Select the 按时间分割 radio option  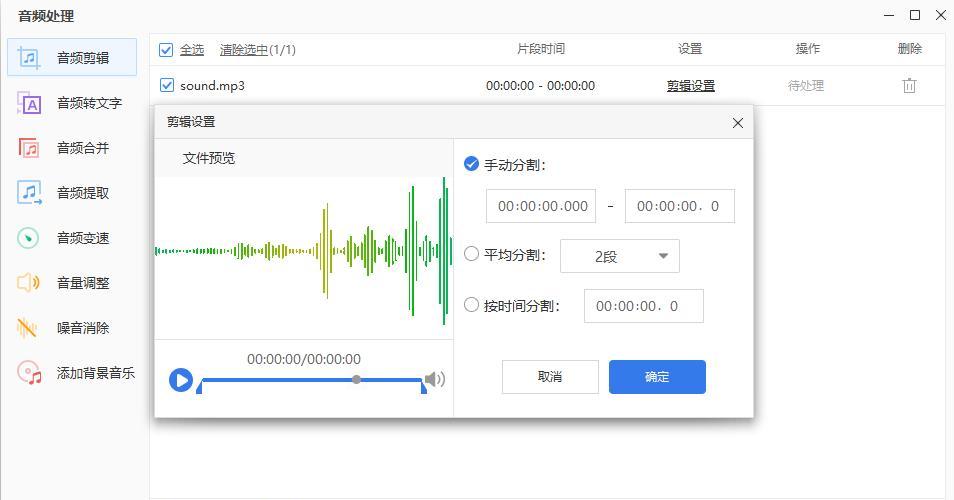(472, 305)
